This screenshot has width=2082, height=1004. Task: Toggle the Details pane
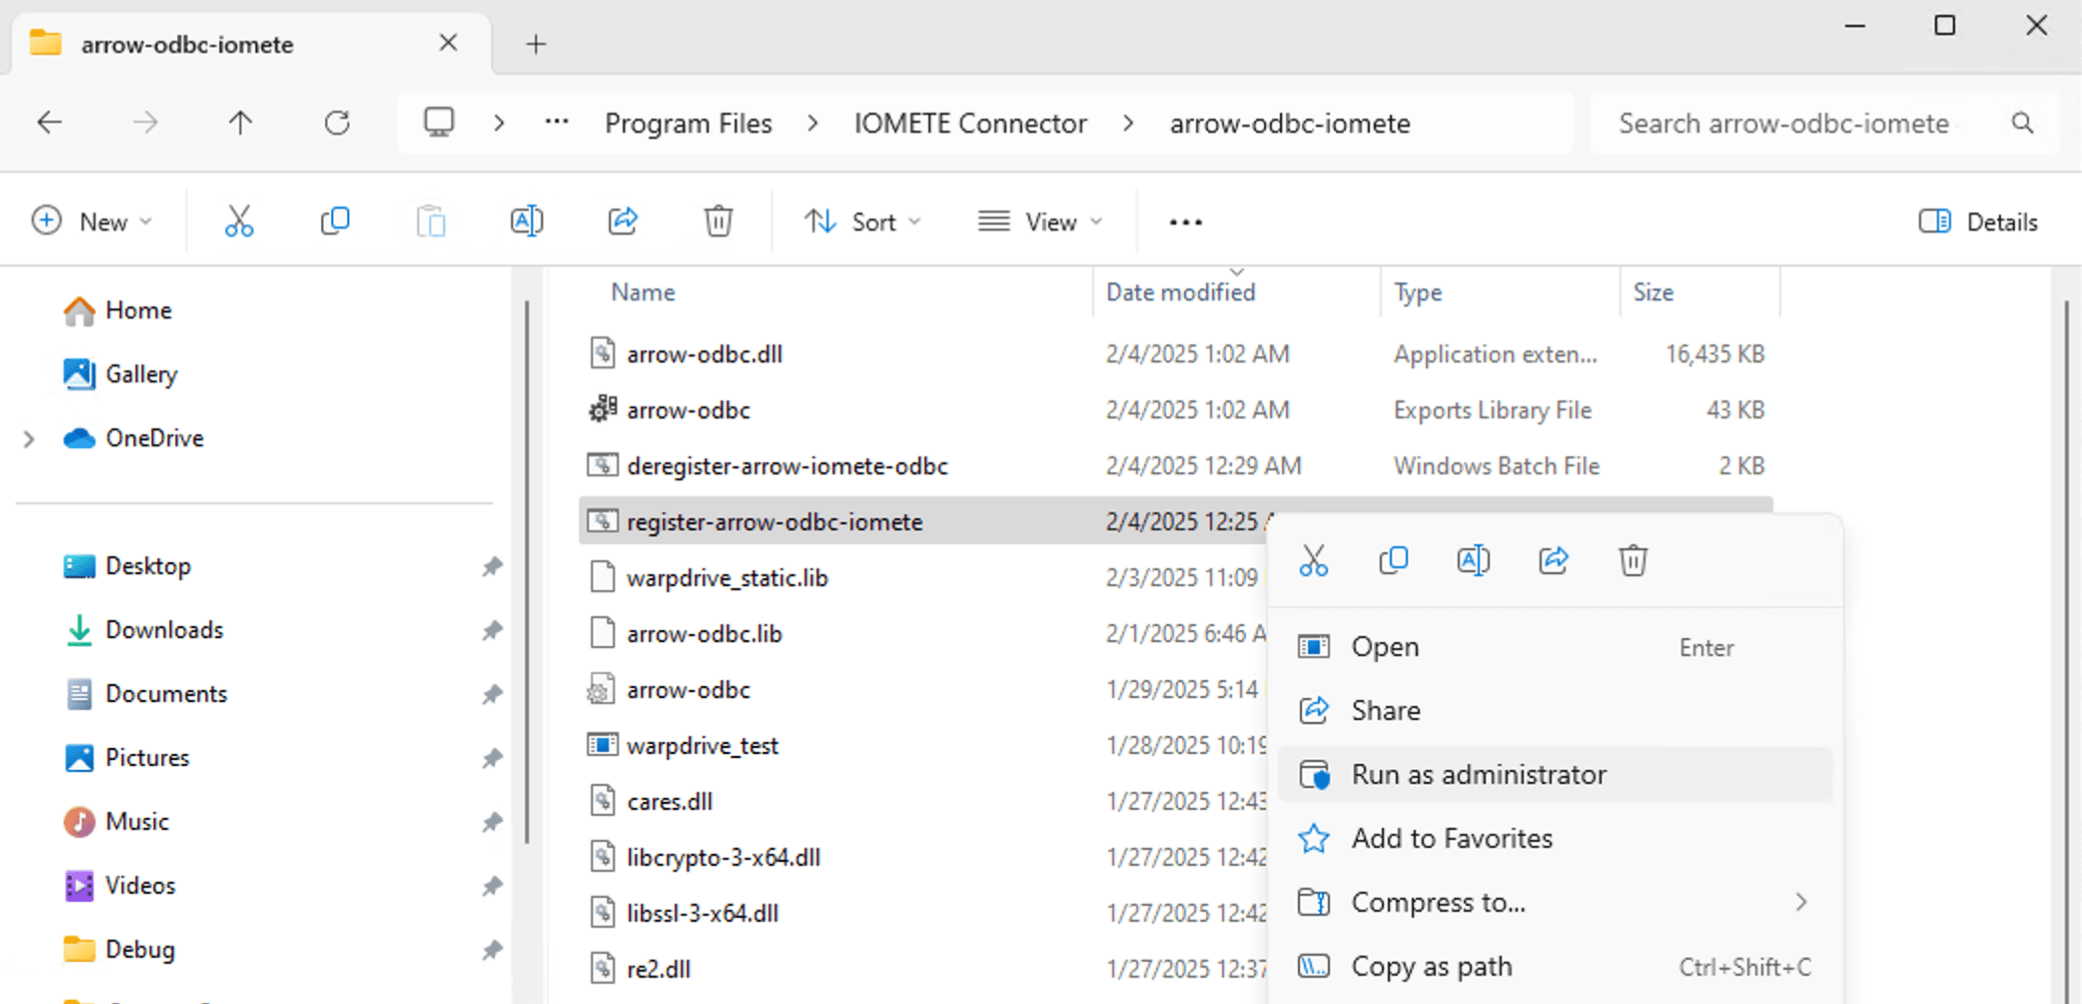click(x=1978, y=222)
